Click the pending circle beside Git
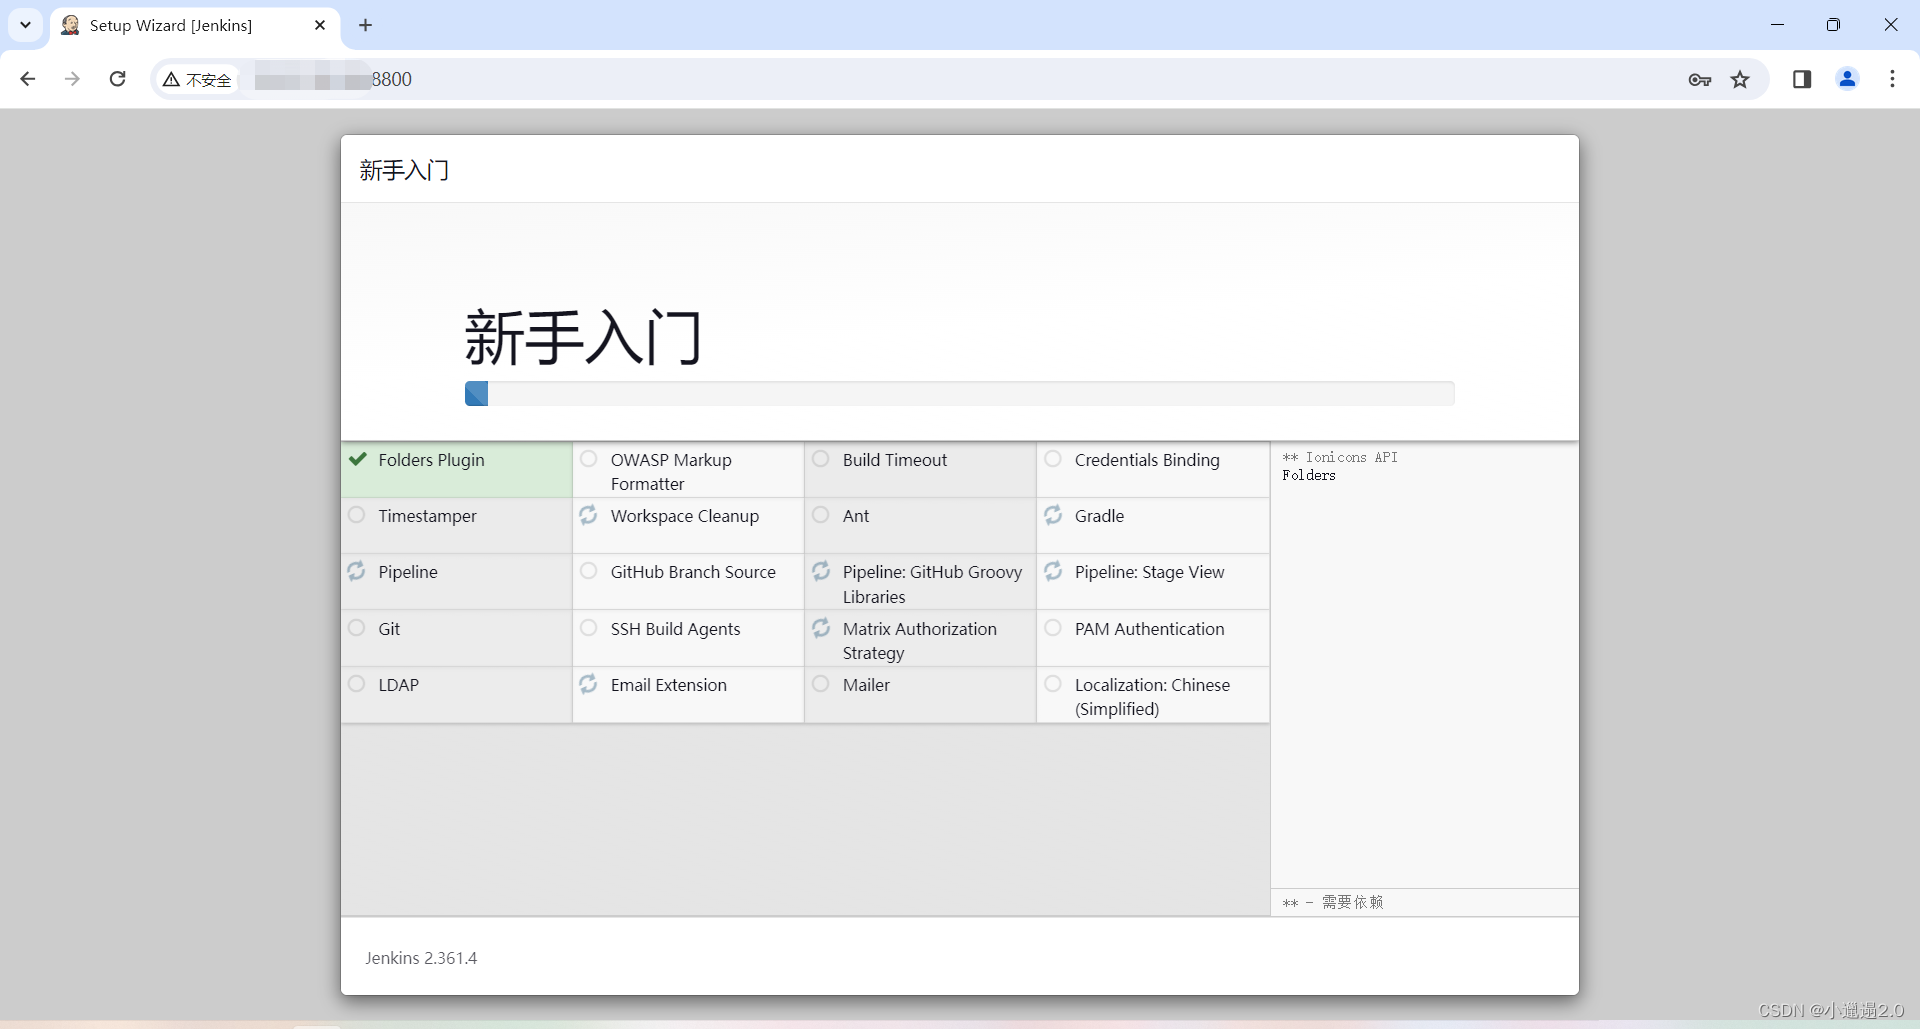 tap(356, 628)
